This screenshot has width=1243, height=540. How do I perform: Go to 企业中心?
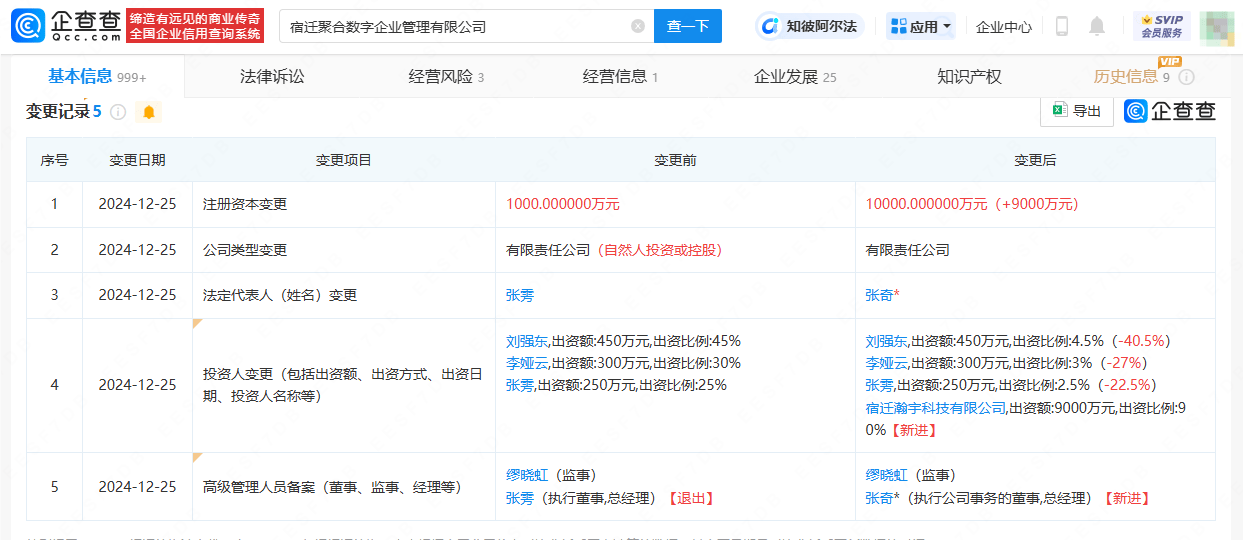tap(1004, 27)
